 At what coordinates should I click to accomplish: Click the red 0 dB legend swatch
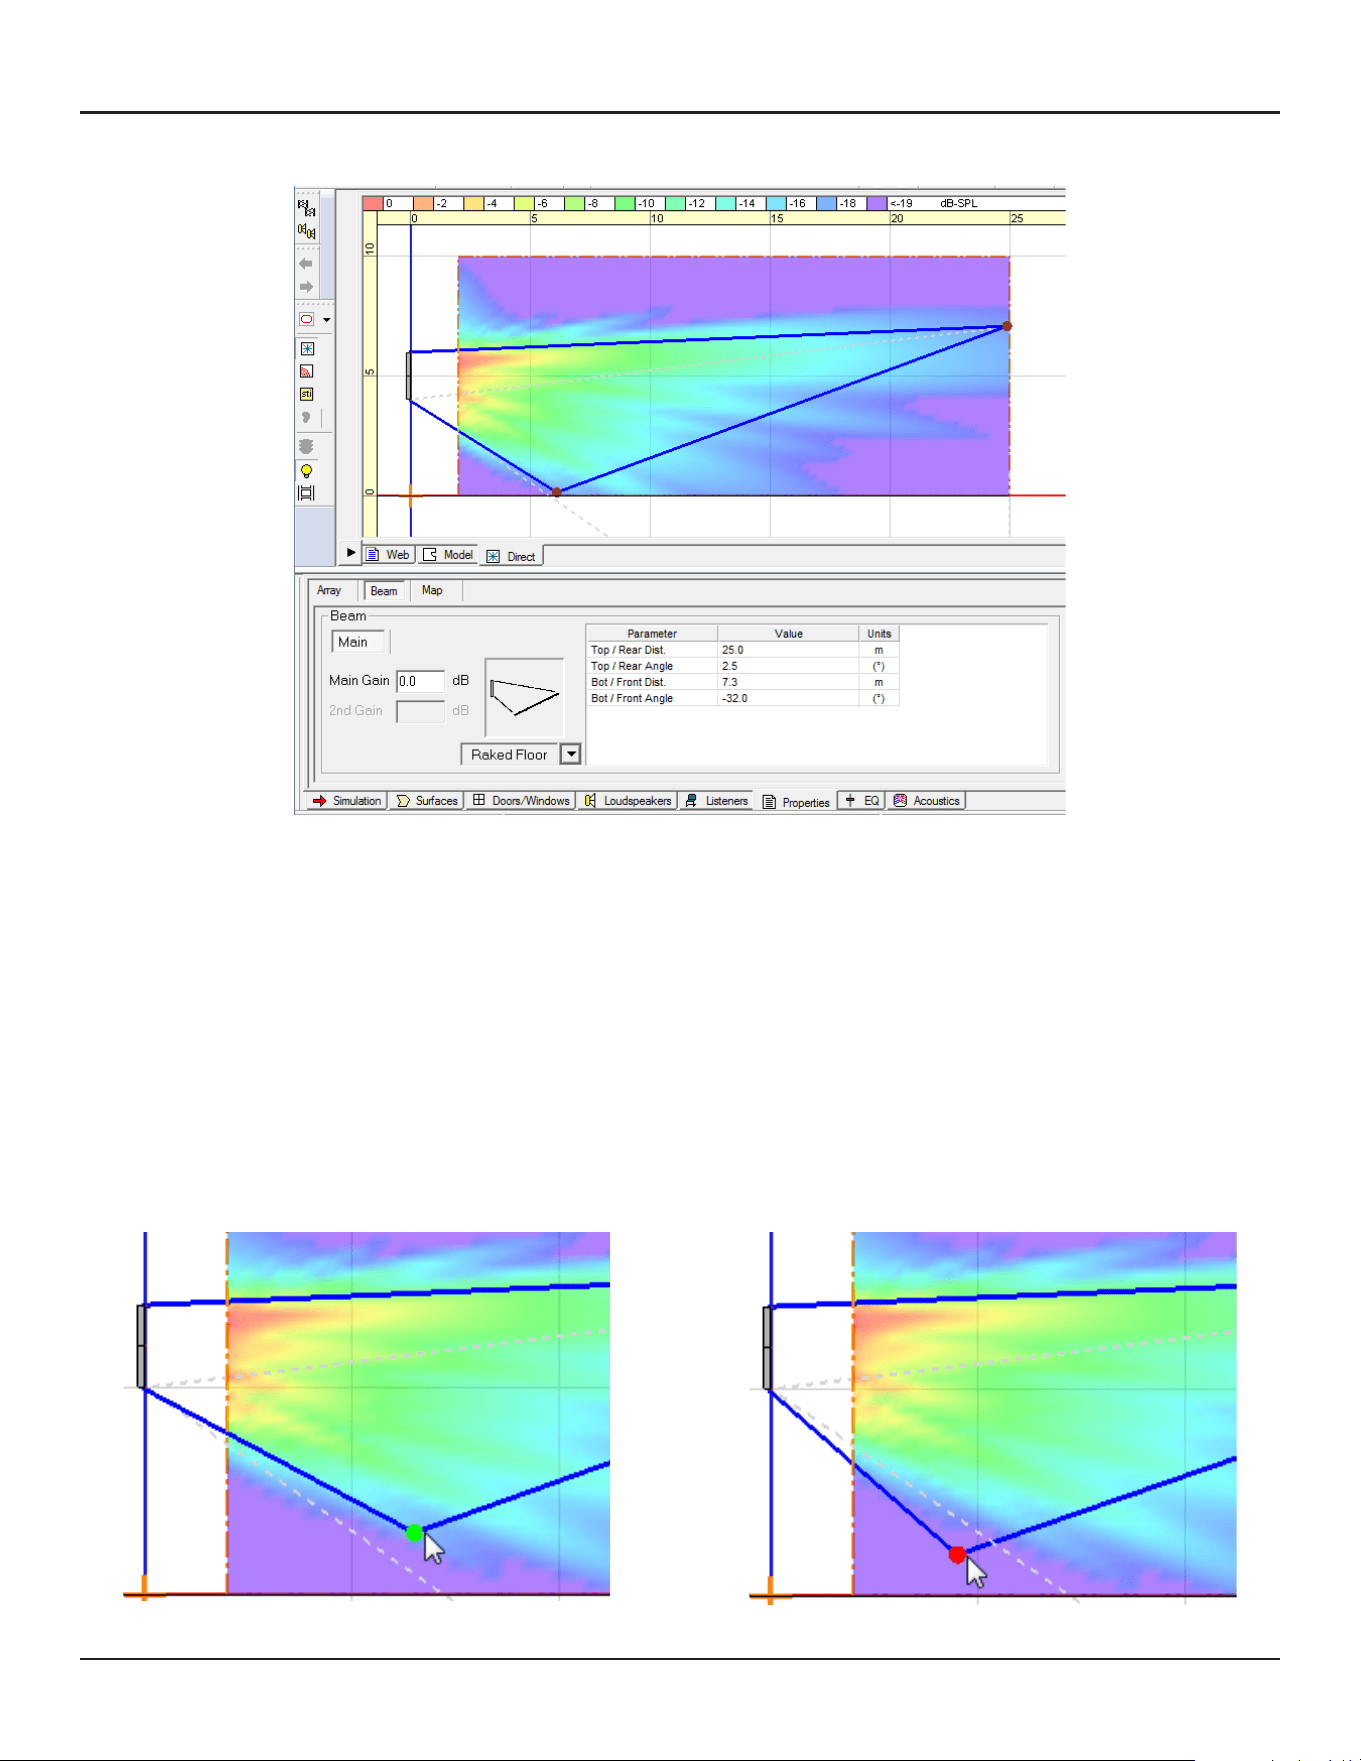click(373, 203)
